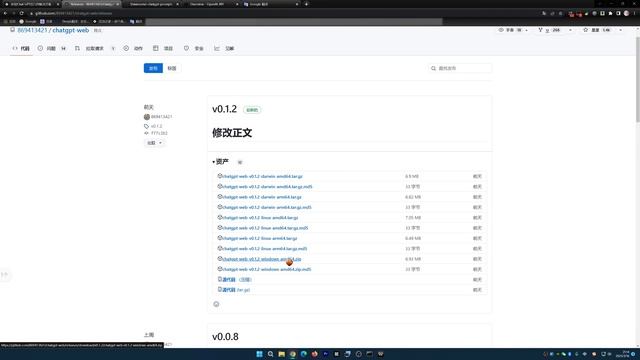This screenshot has height=360, width=640.
Task: Expand the side panel arrow at left edge
Action: click(4, 275)
